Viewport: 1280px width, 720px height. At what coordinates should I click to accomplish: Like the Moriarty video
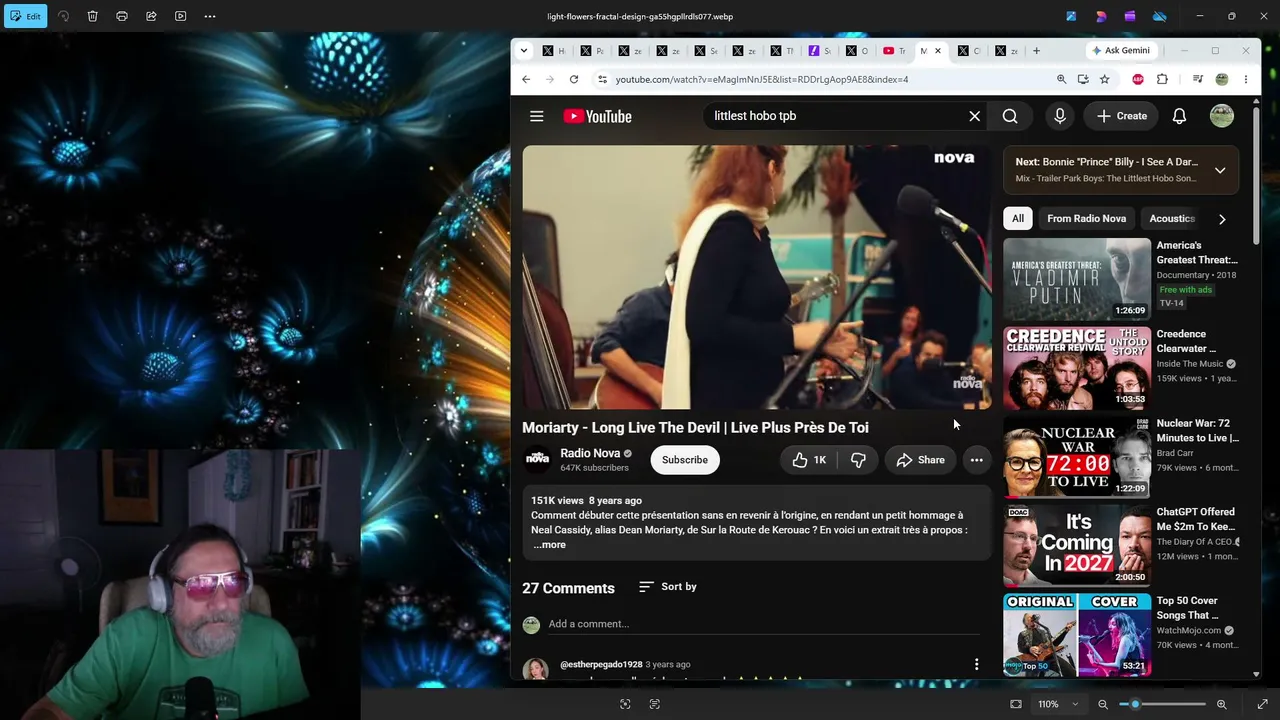click(809, 460)
